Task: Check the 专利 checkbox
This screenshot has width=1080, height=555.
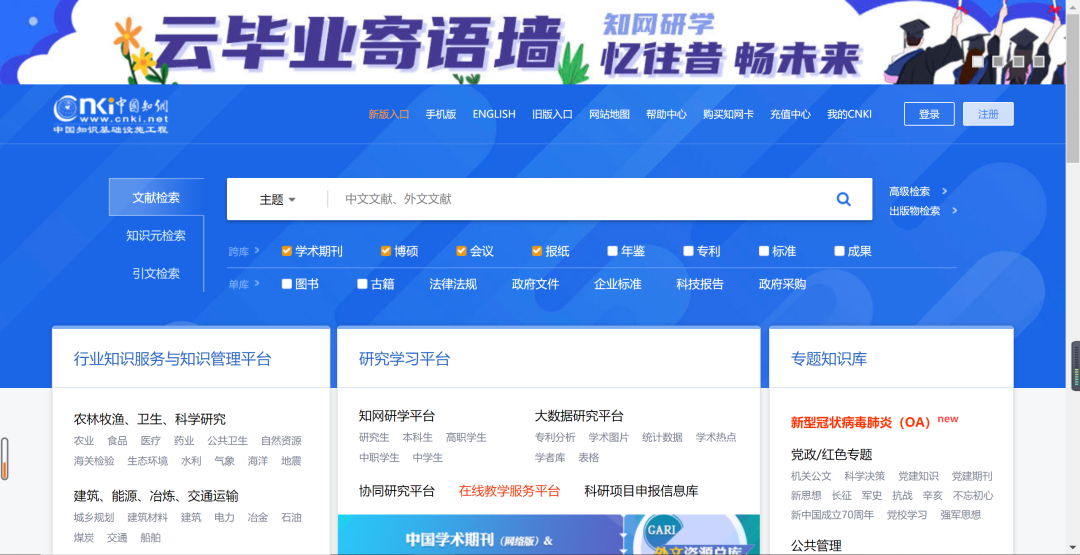Action: pos(688,251)
